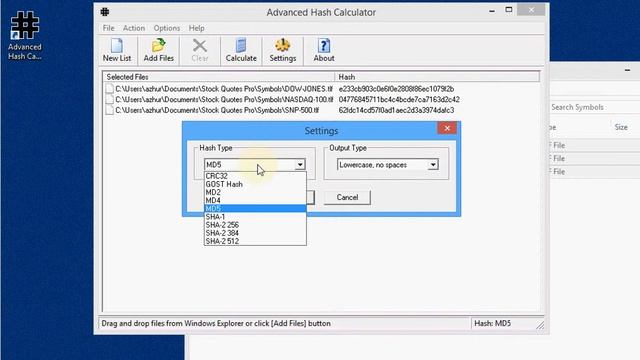Viewport: 640px width, 360px height.
Task: Select SHA-2 256 from the list
Action: point(255,225)
